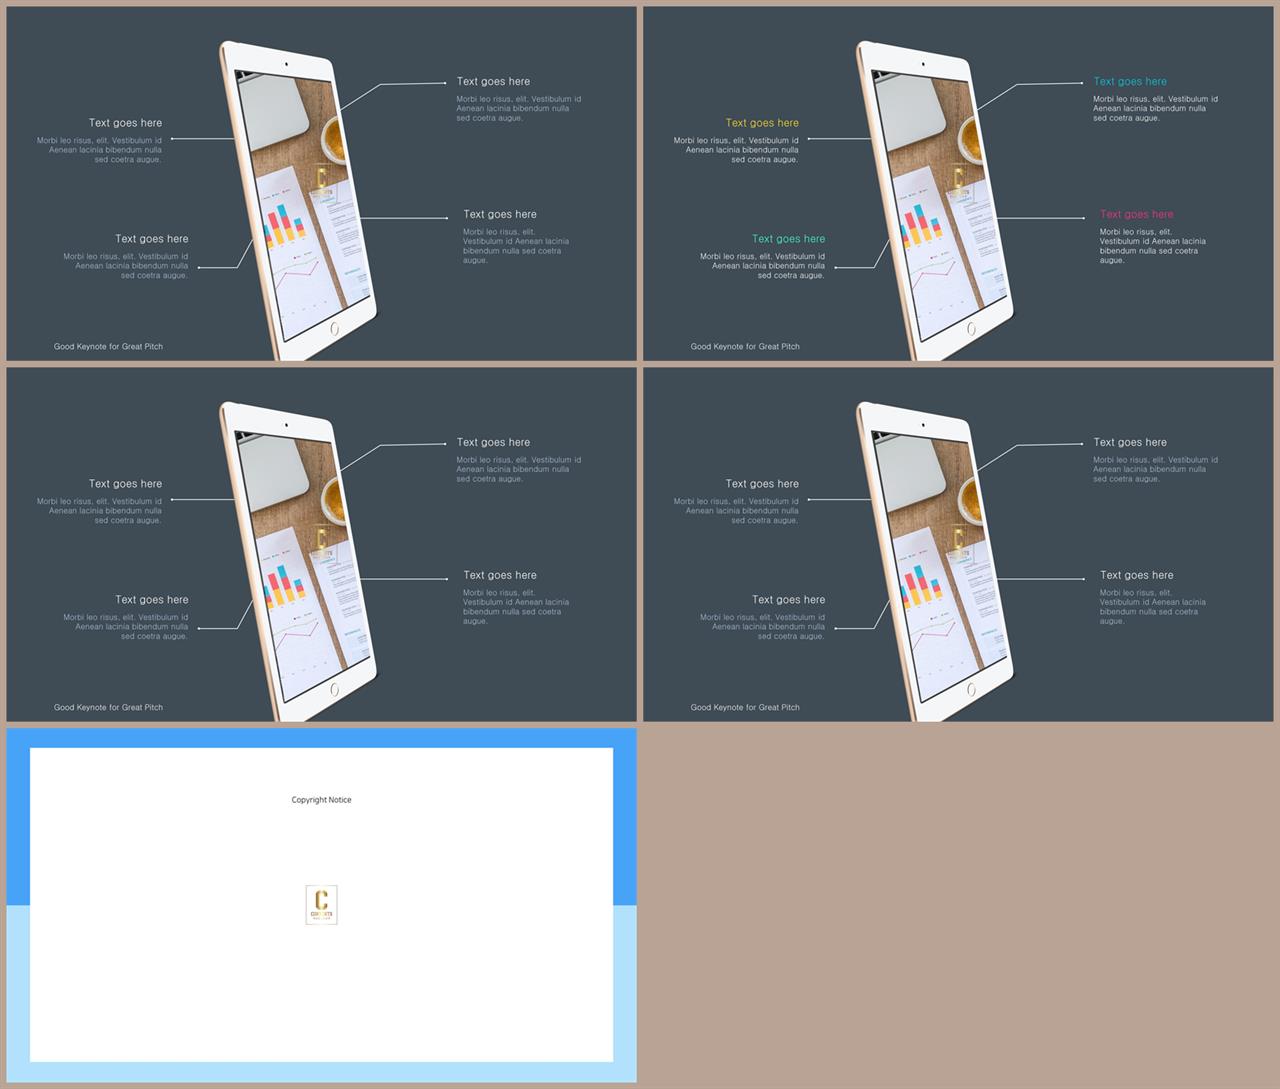Click the home button on the top-left slide's tablet

click(x=334, y=329)
